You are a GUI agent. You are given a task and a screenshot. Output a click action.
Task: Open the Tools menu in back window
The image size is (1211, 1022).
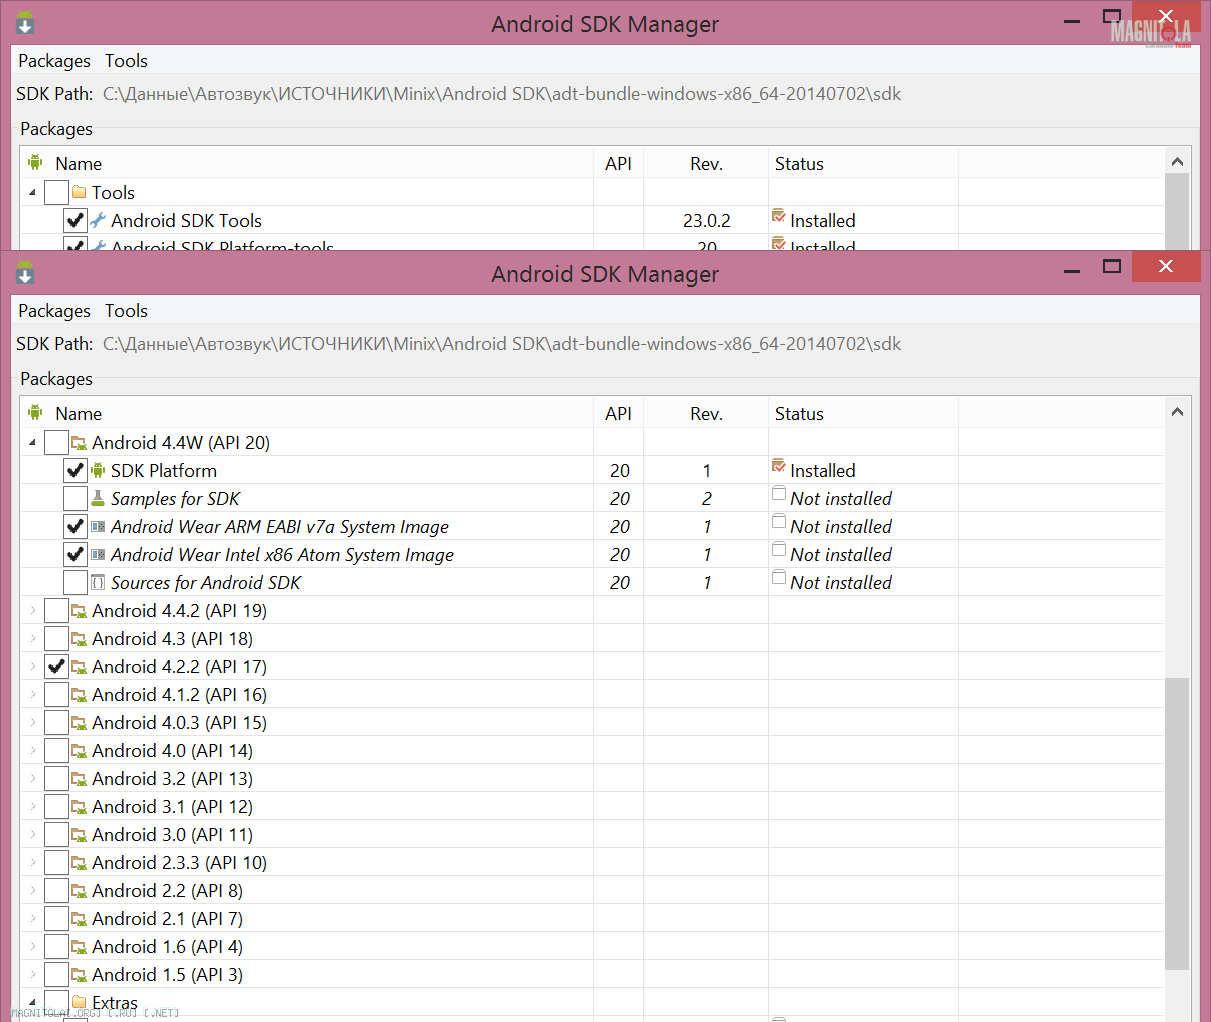tap(126, 61)
